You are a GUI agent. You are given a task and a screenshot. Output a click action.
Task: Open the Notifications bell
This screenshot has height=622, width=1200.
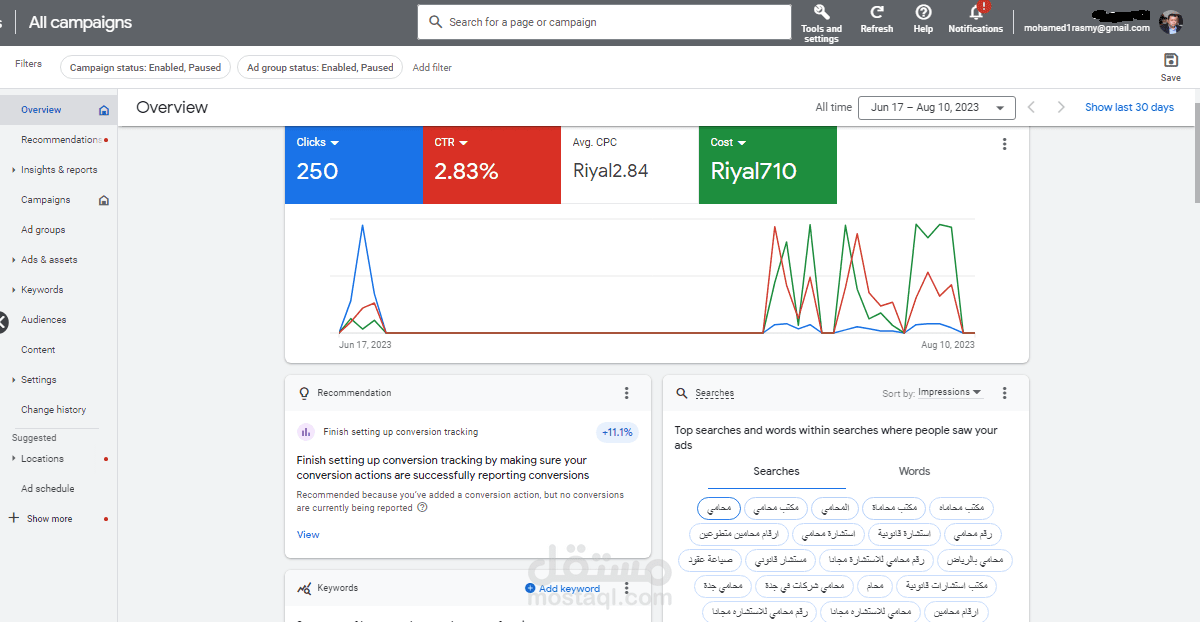point(977,12)
